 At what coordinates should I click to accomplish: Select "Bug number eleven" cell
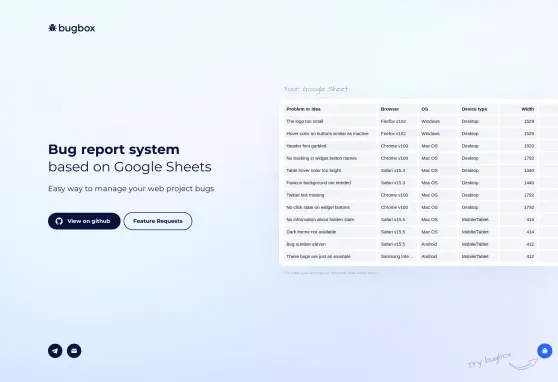[330, 244]
